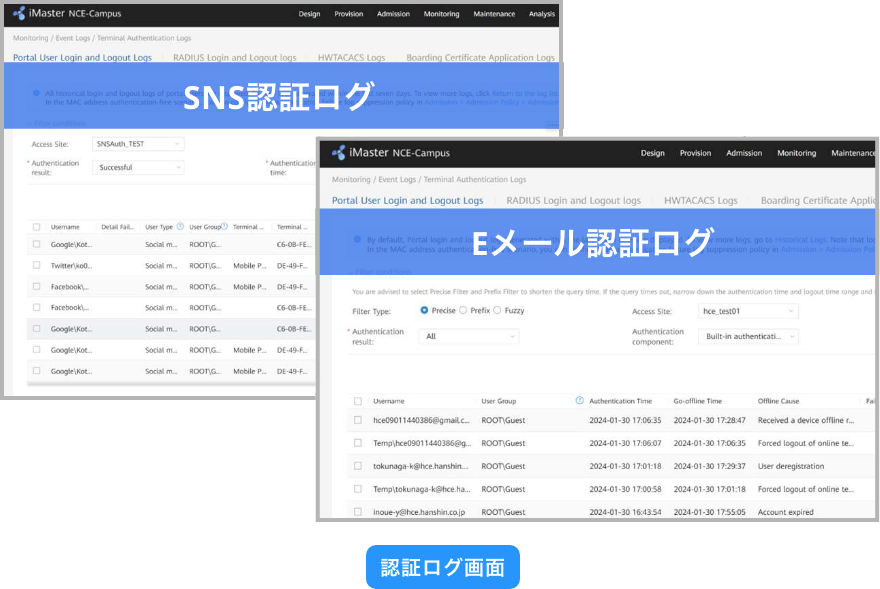
Task: Click authentication time 2024-01-30 17:06:35
Action: 625,420
